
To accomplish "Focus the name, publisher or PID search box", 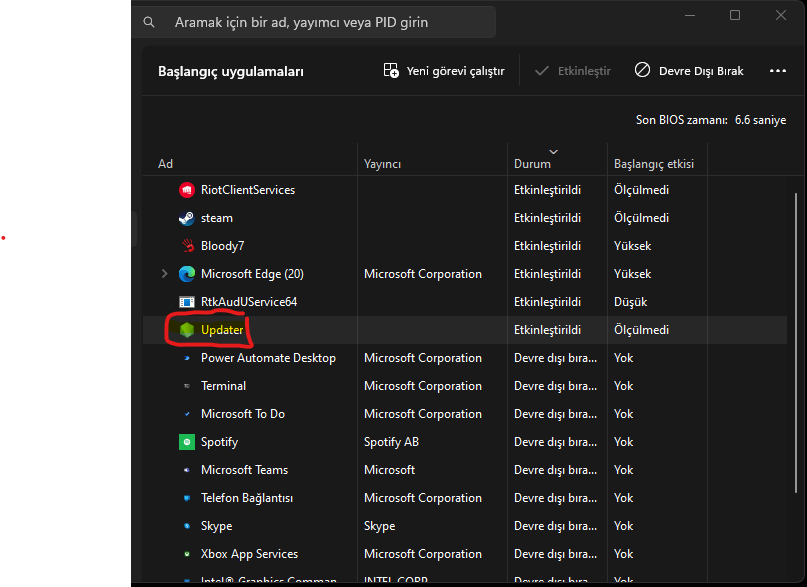I will 314,22.
